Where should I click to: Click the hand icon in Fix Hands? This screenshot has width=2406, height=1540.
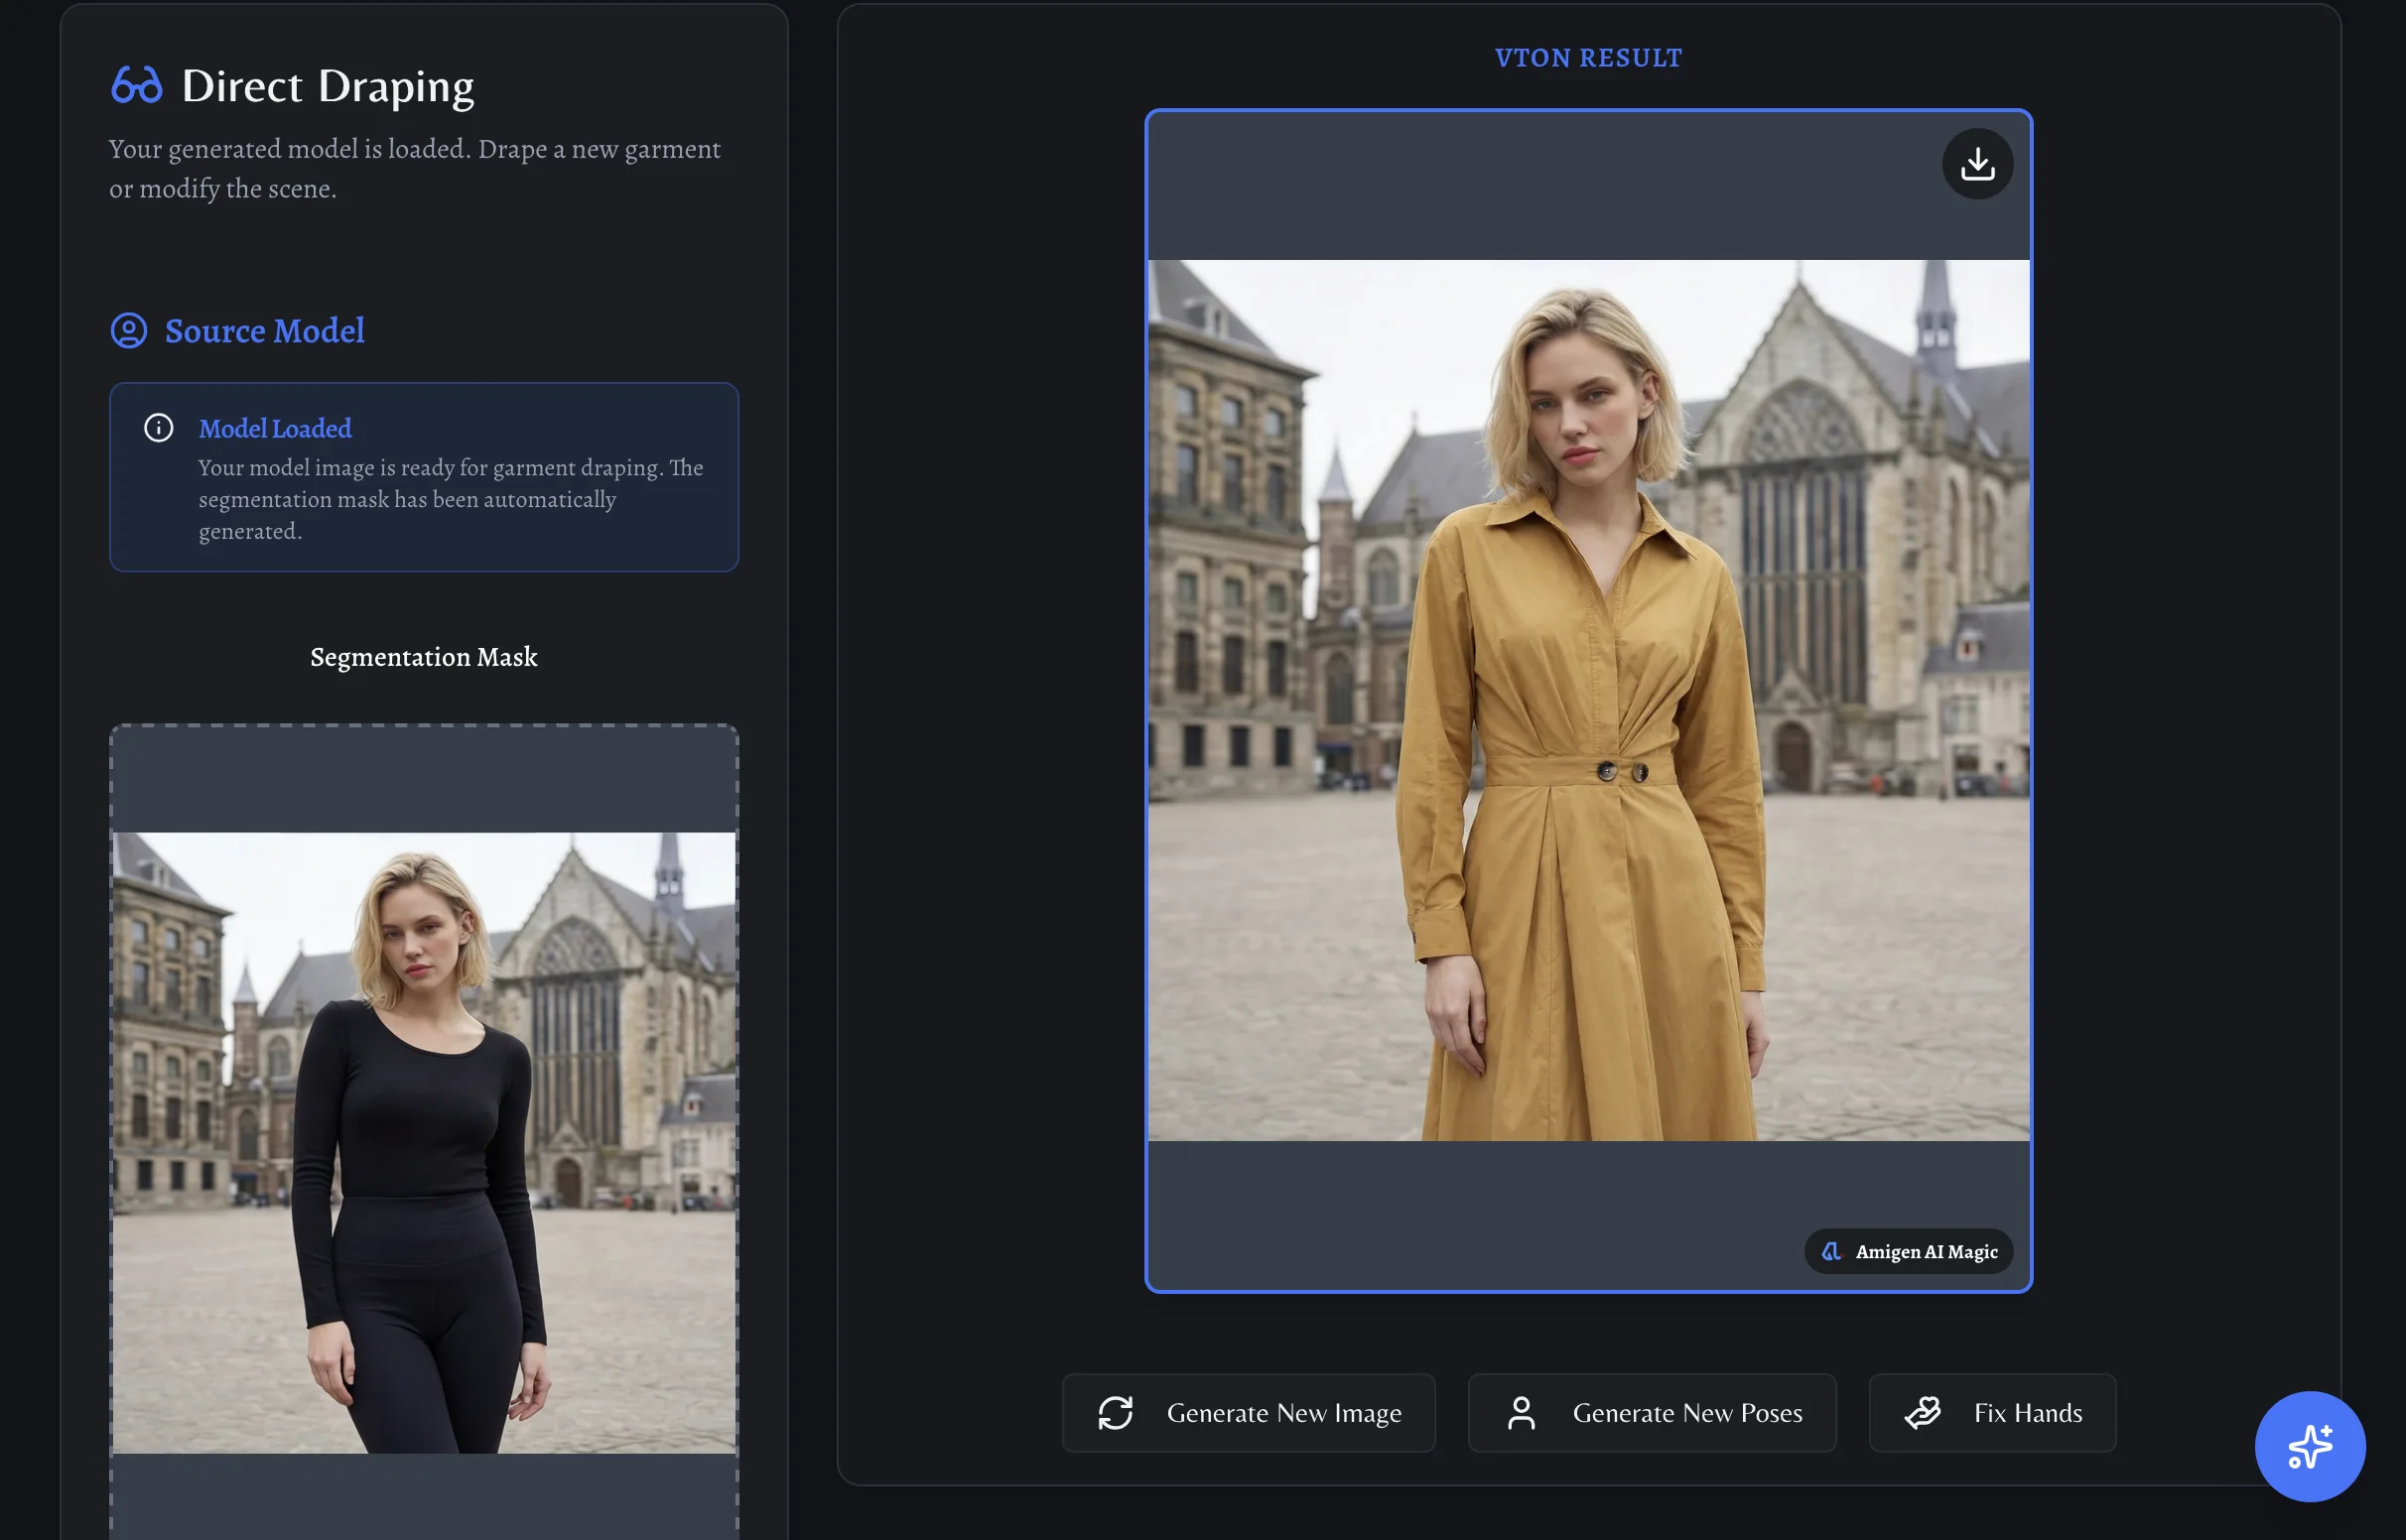pos(1922,1413)
